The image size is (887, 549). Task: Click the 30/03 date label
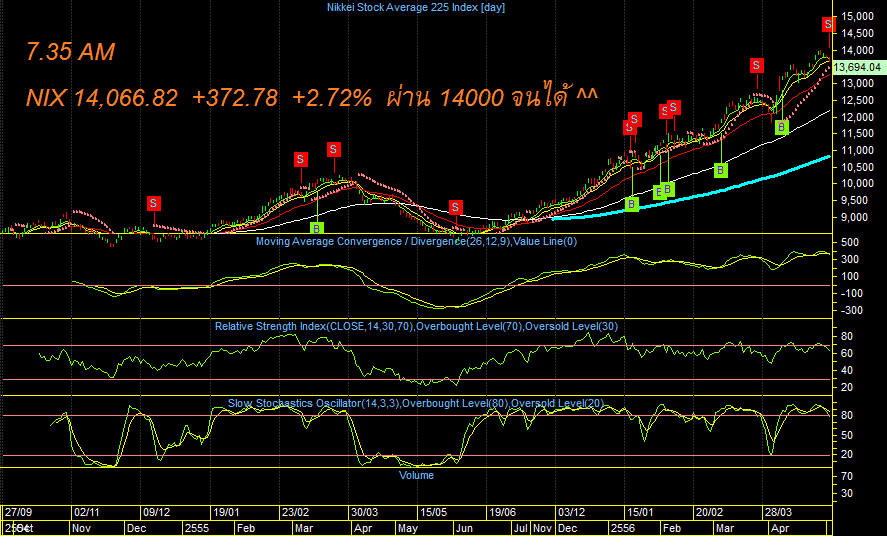pos(364,512)
